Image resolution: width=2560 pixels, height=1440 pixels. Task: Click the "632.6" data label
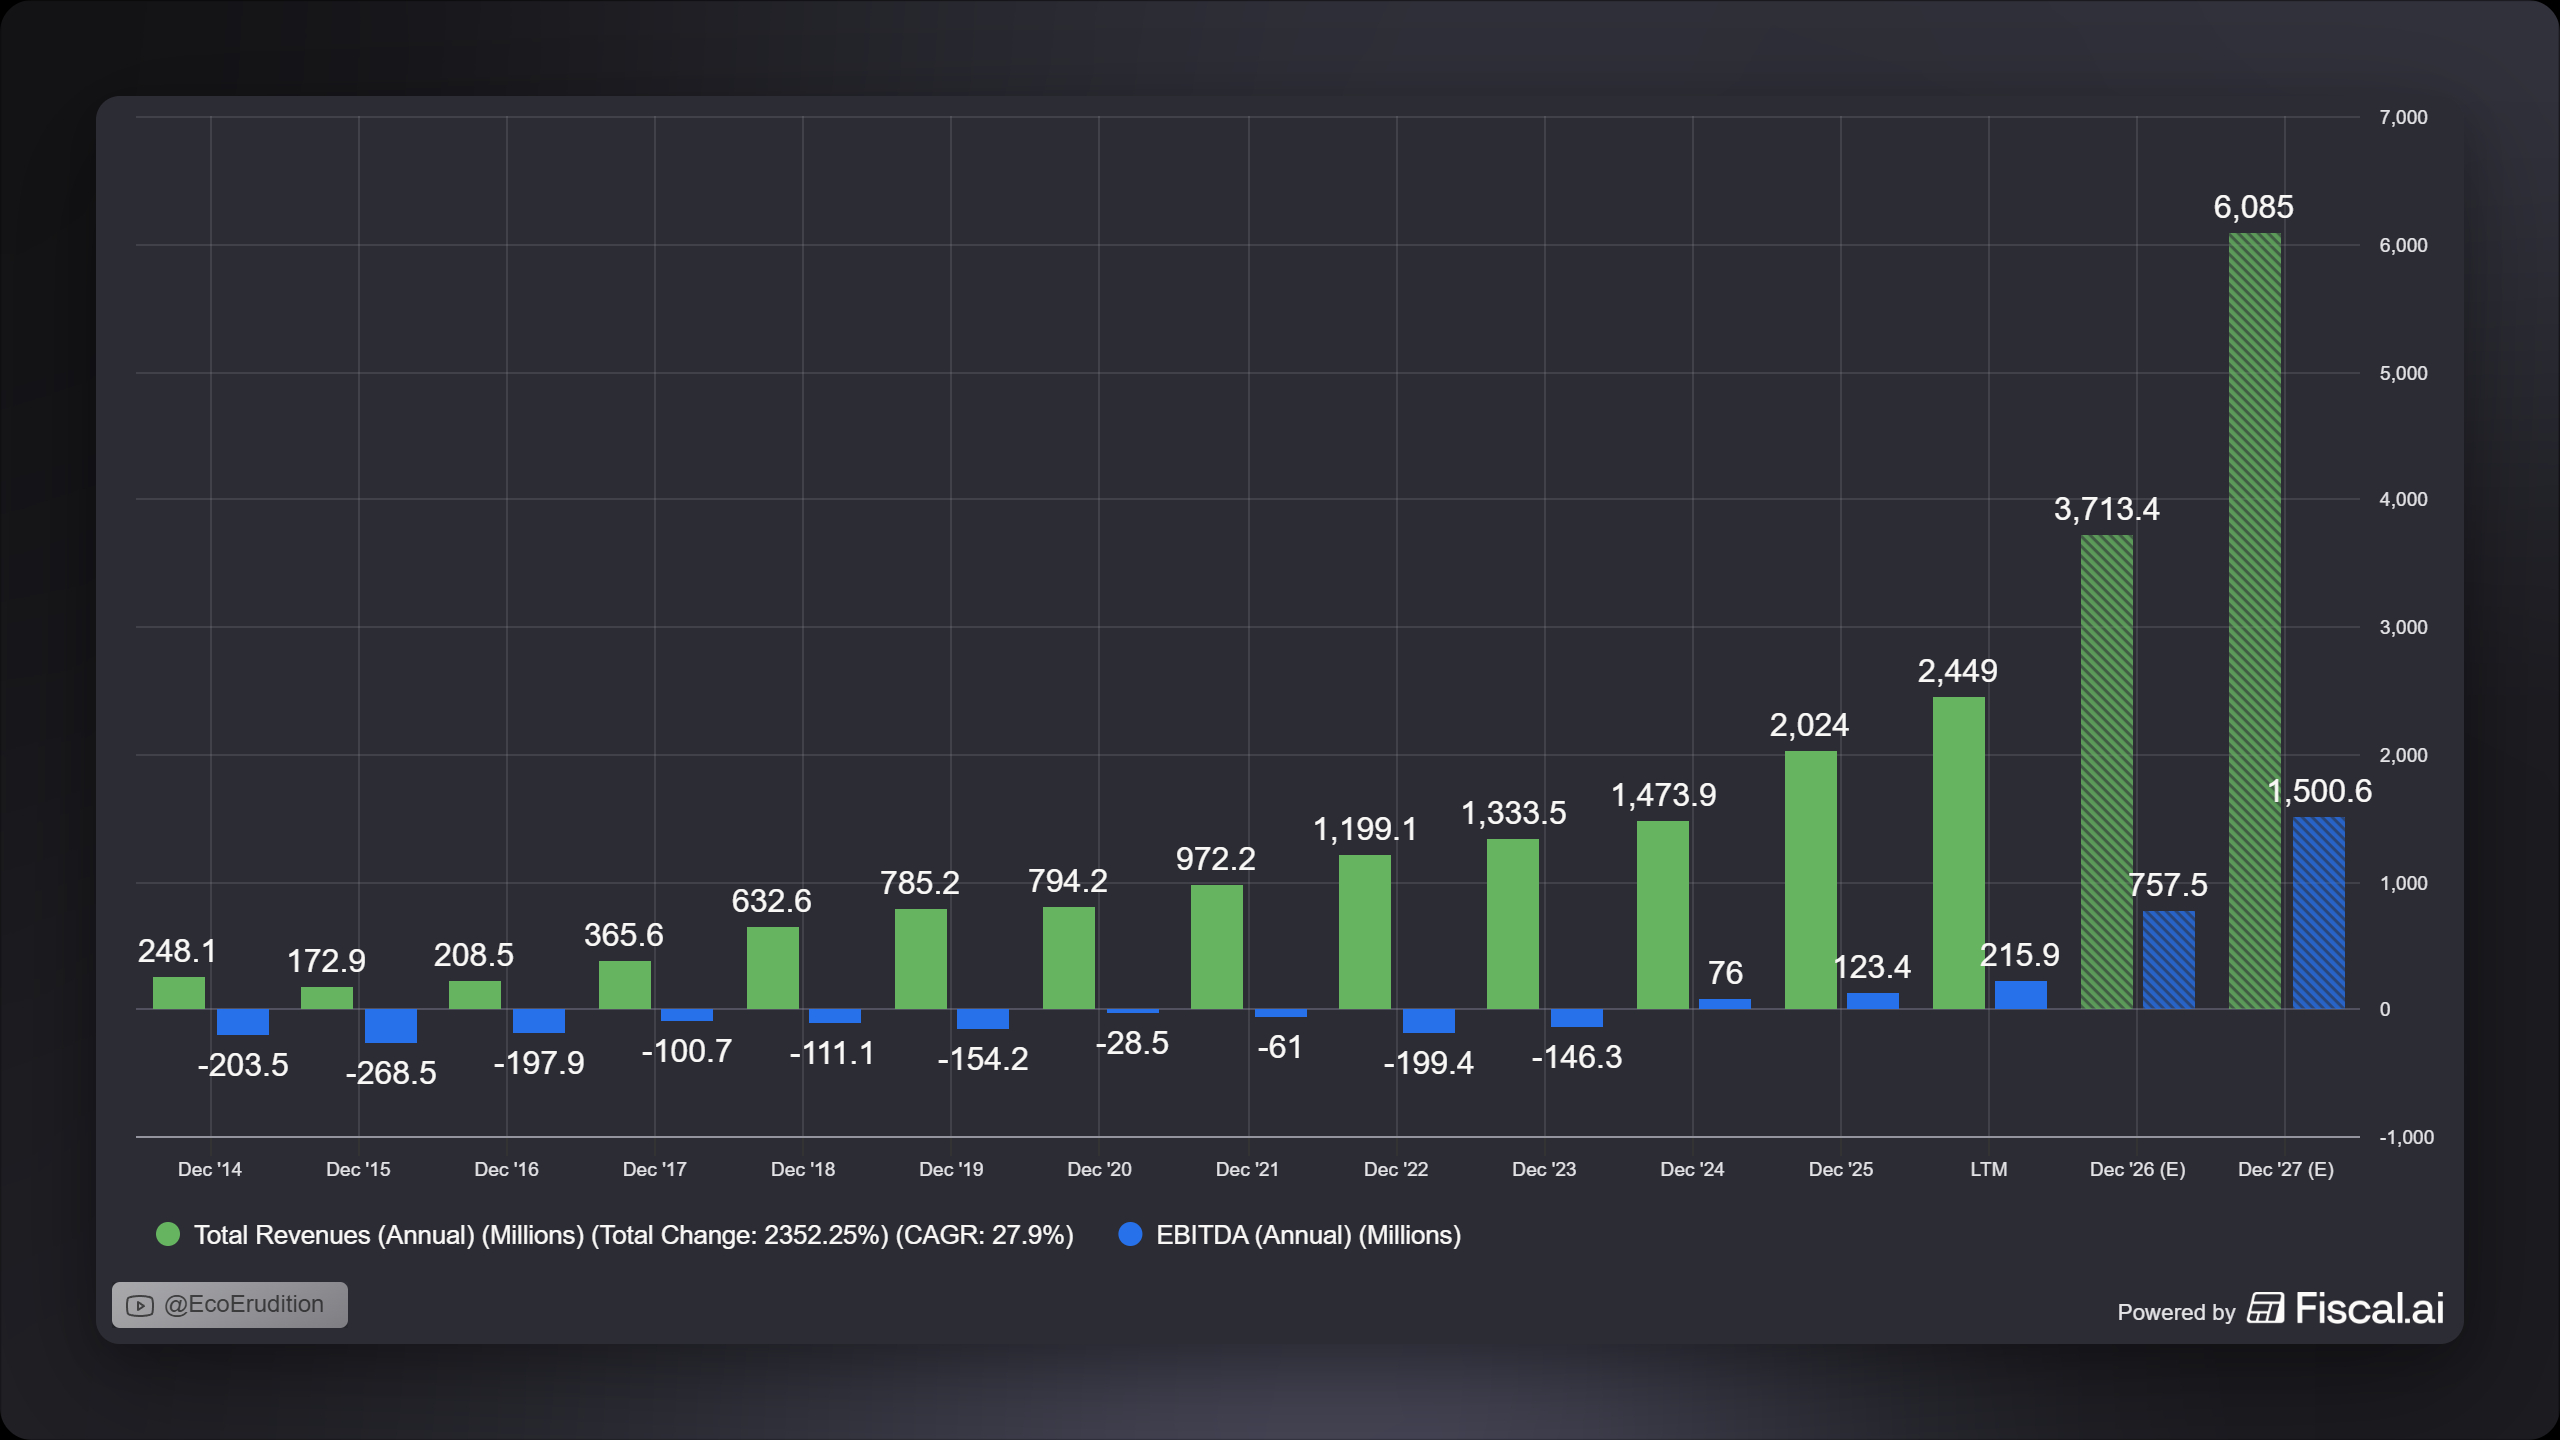tap(772, 901)
